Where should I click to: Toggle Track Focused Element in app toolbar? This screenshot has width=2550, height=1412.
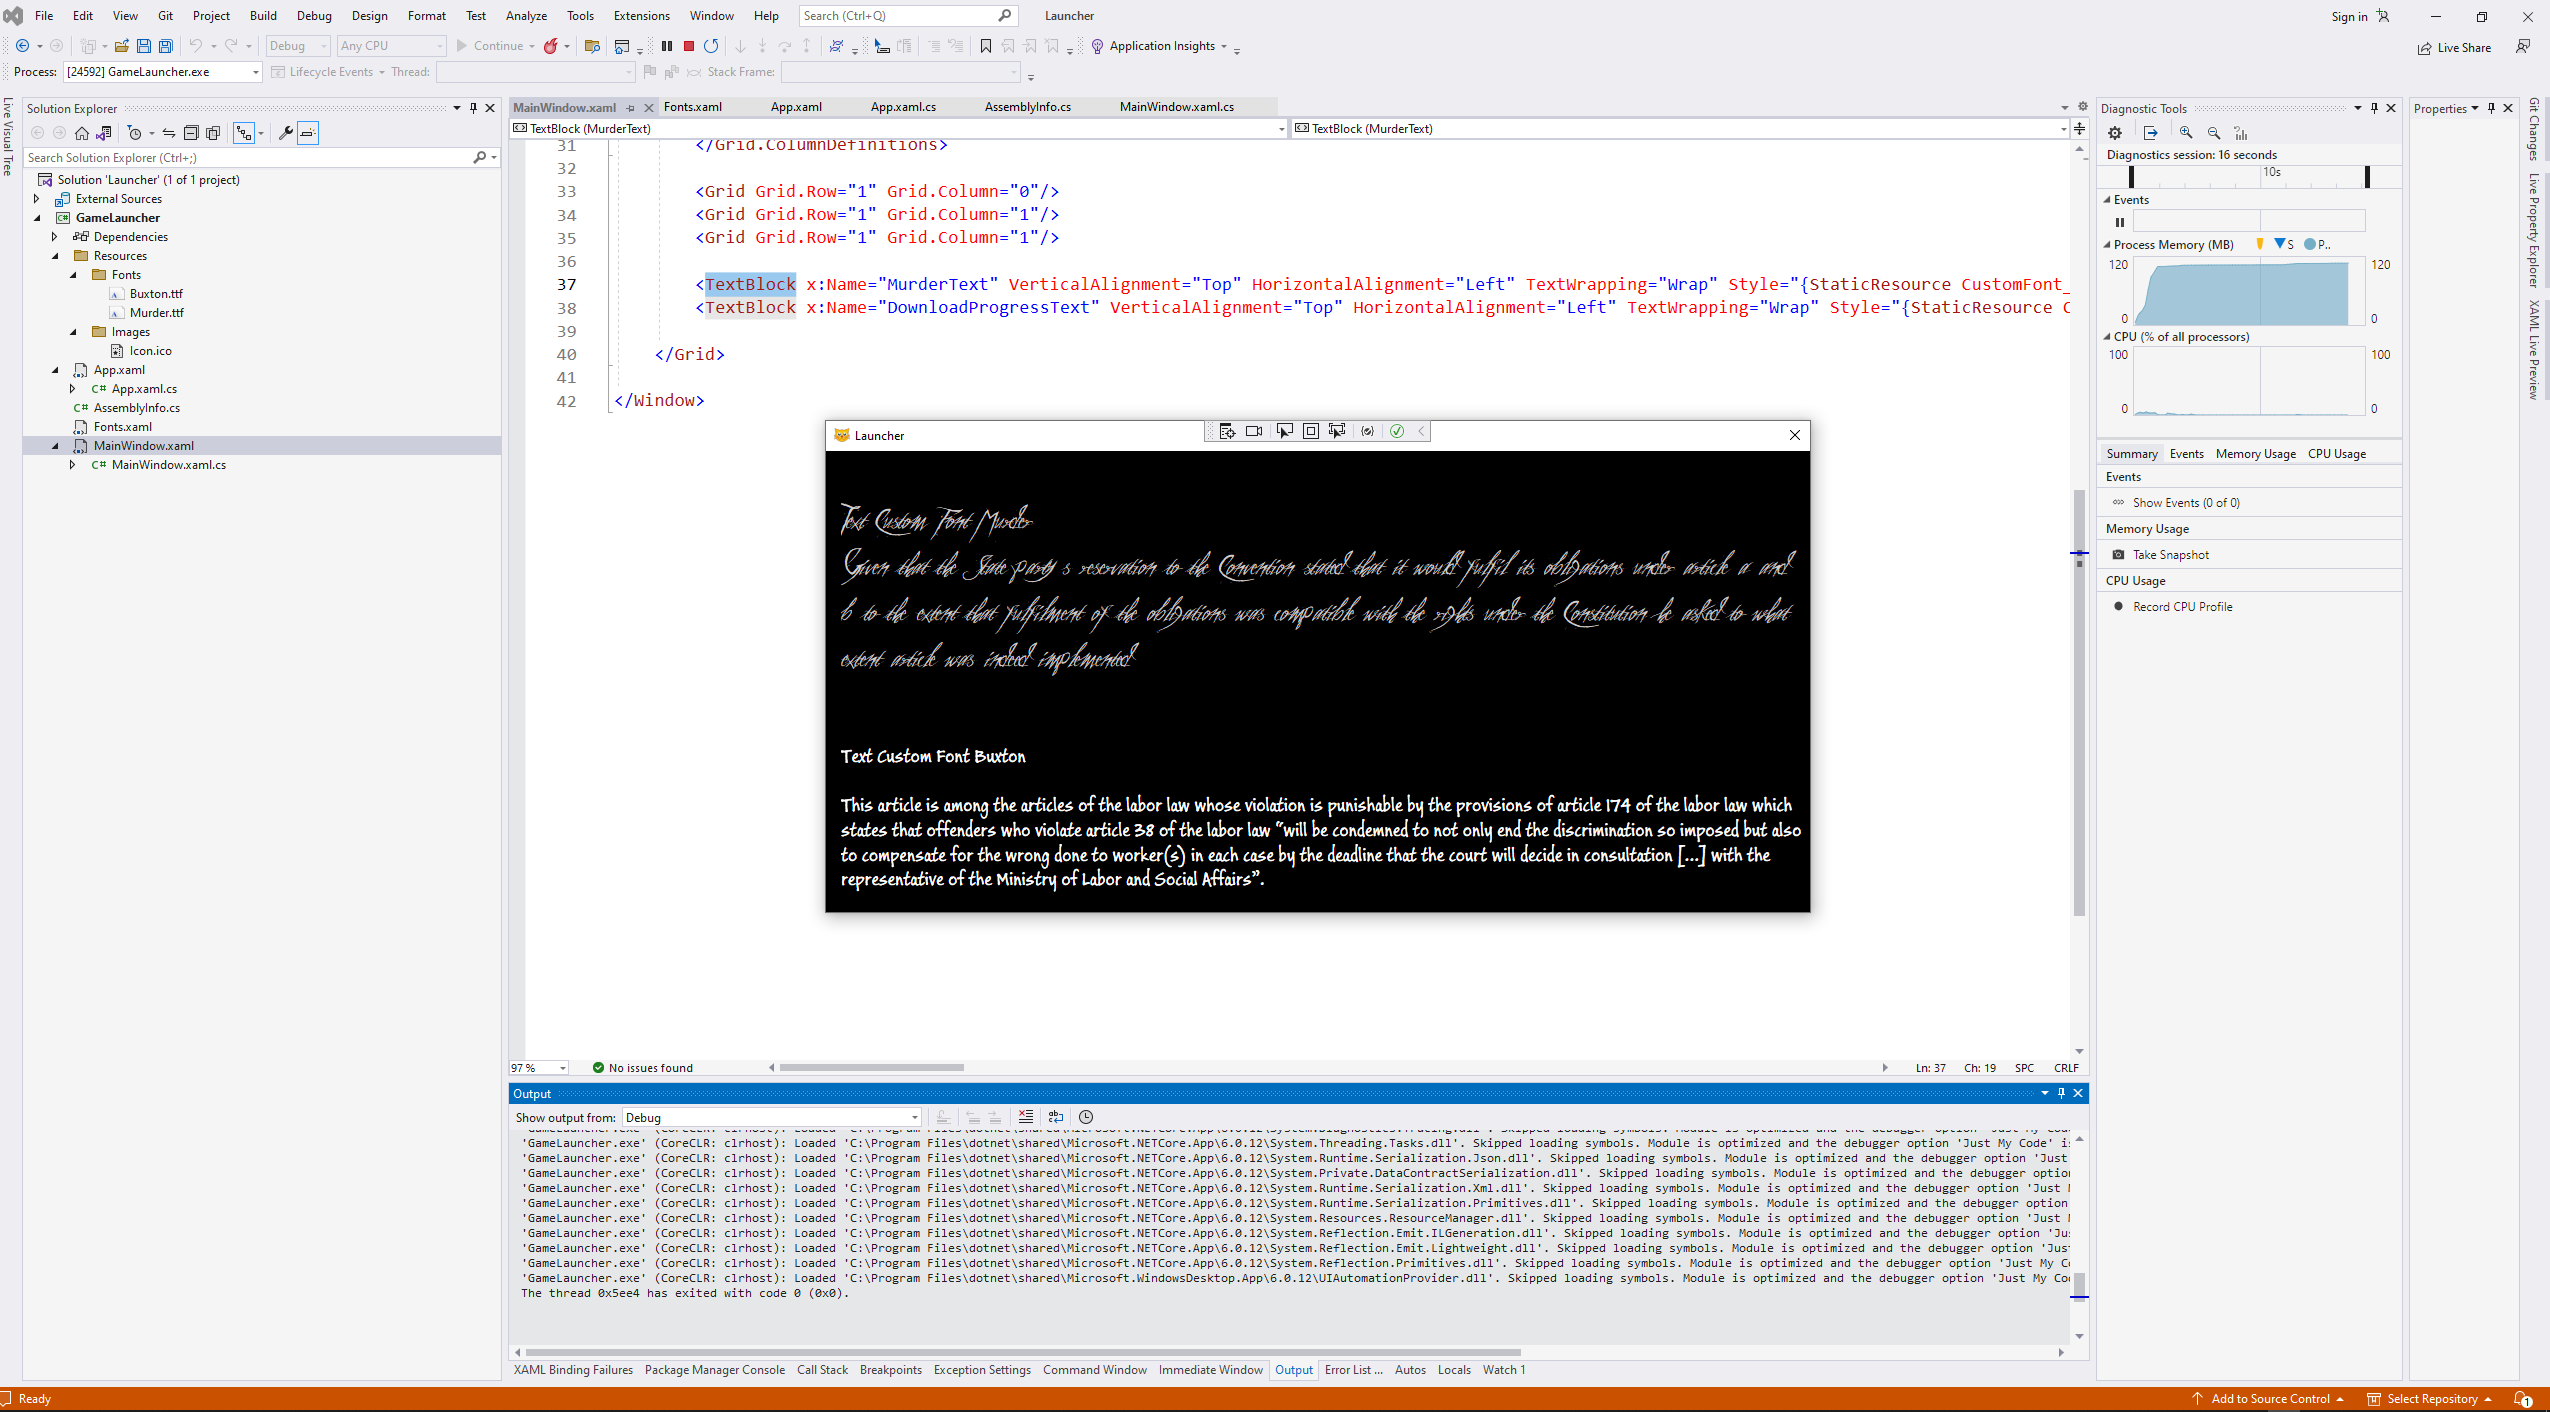(1337, 431)
